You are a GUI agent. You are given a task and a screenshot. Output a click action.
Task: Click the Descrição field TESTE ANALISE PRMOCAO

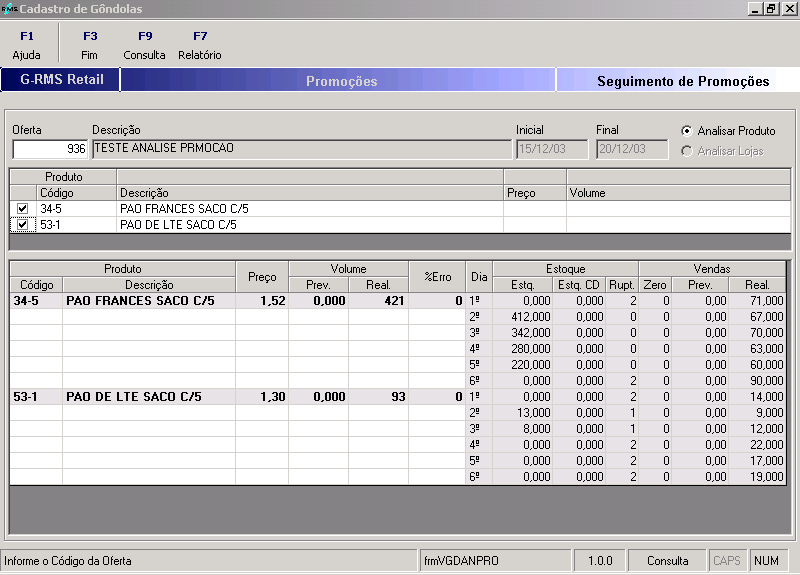[302, 149]
